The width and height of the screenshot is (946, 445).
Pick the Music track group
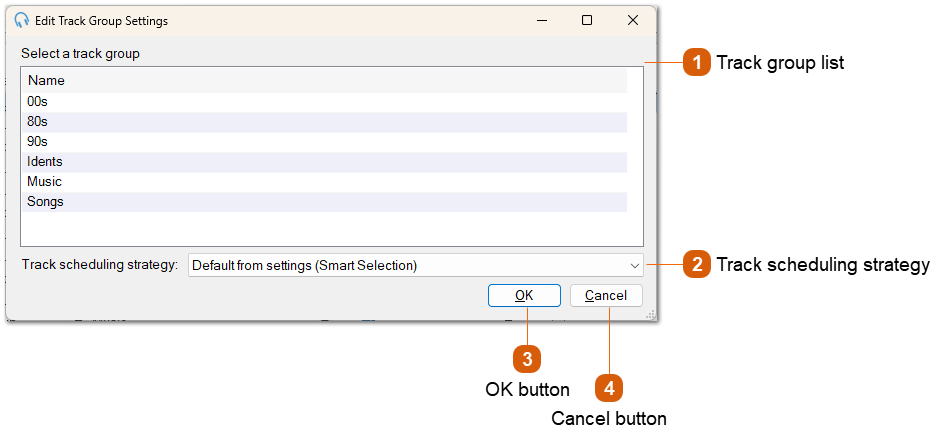[x=44, y=181]
